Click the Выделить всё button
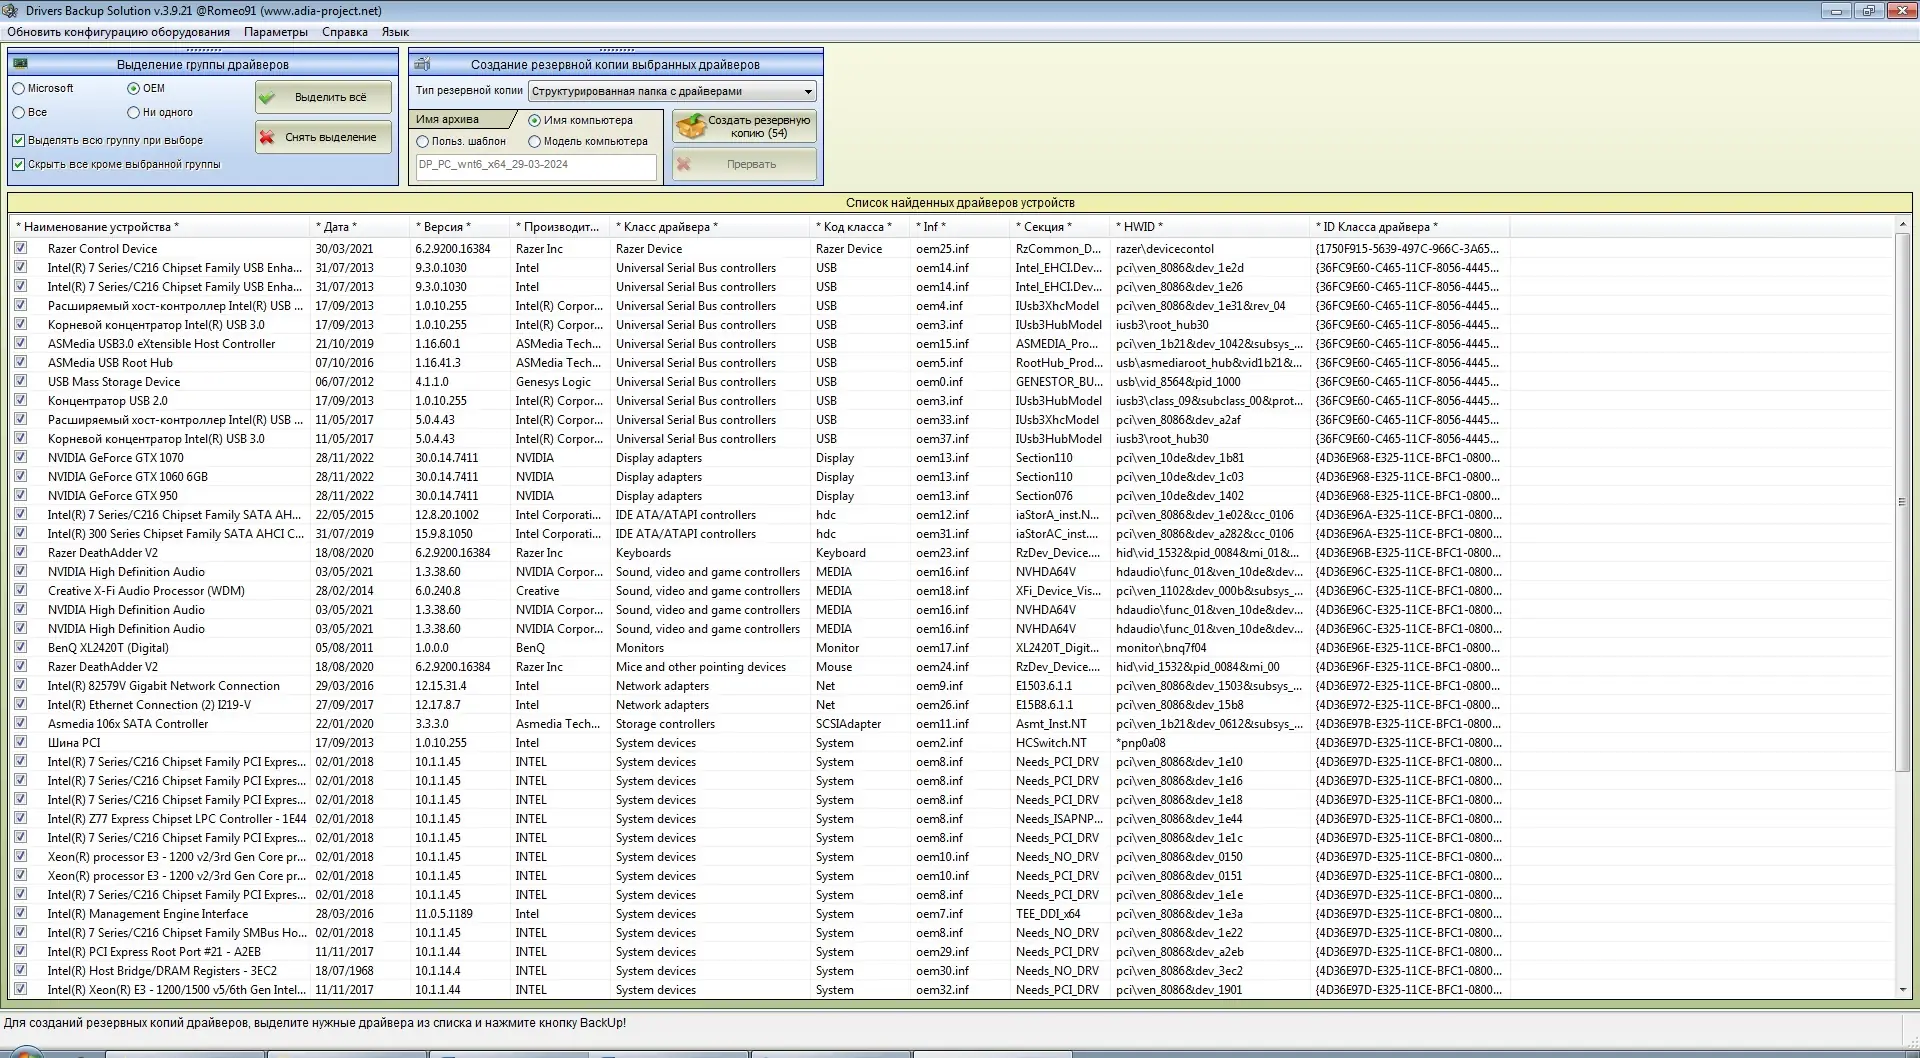Image resolution: width=1920 pixels, height=1058 pixels. tap(323, 98)
